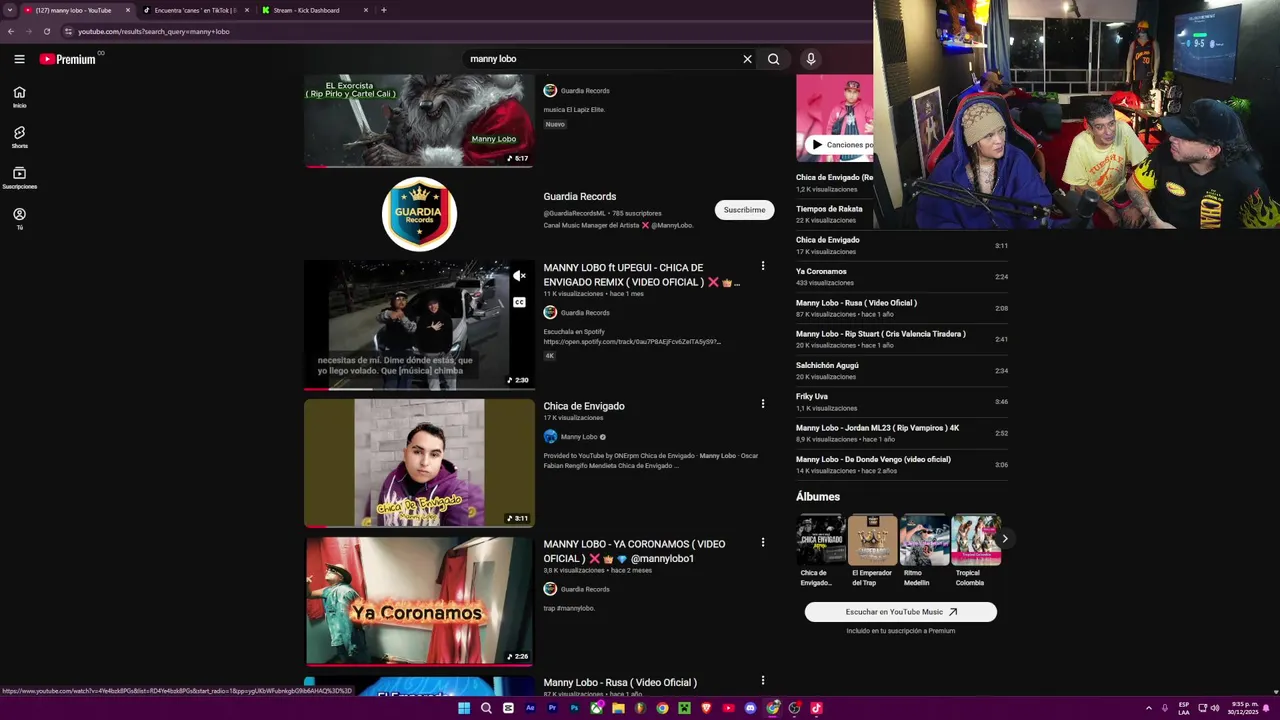This screenshot has height=720, width=1280.
Task: Open the Manny Lobo verified channel link
Action: (x=578, y=437)
